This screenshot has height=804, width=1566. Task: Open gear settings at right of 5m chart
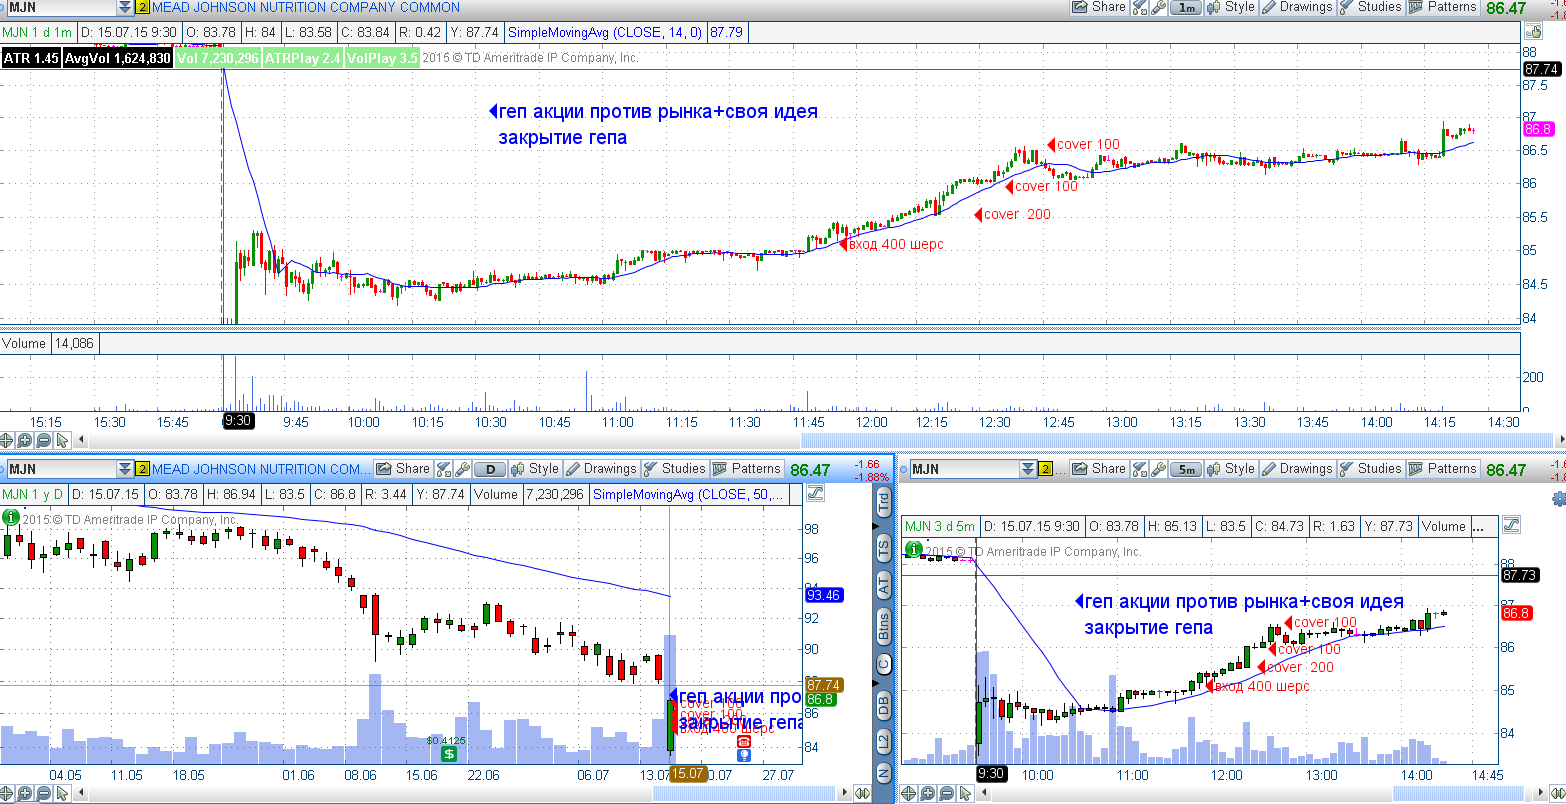(x=1558, y=497)
